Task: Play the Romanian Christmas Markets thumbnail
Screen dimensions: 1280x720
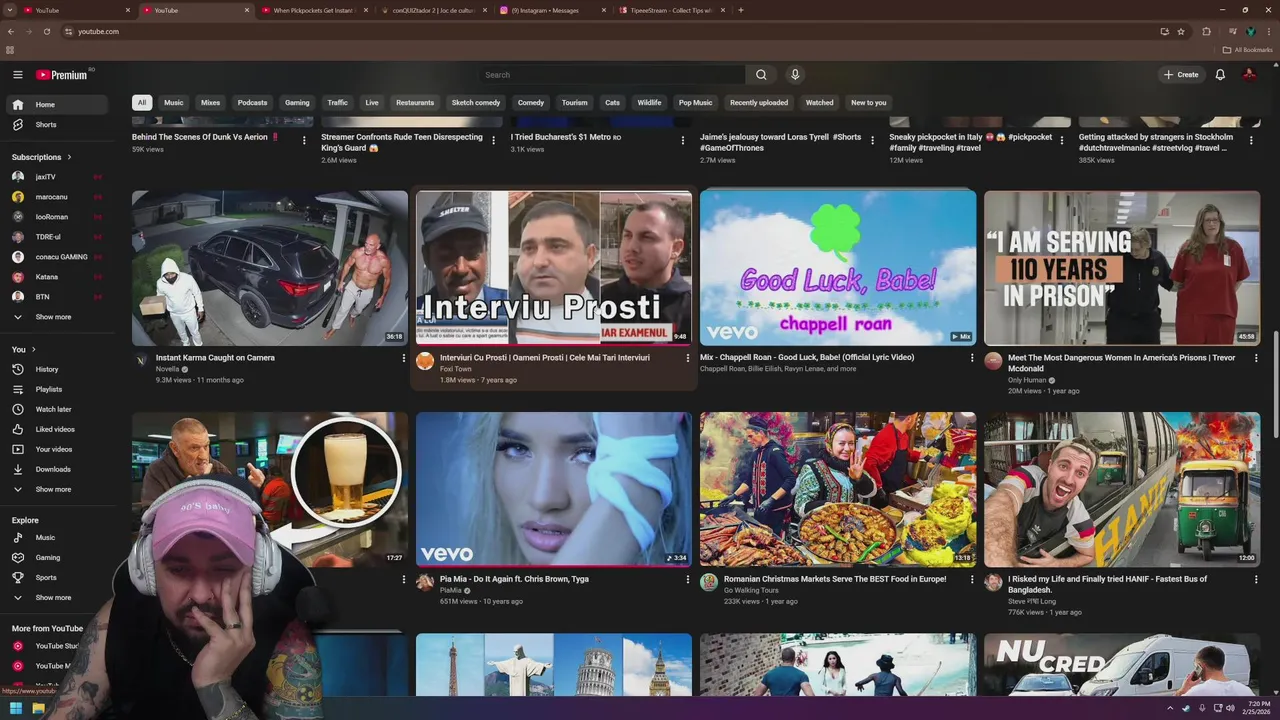Action: click(838, 489)
